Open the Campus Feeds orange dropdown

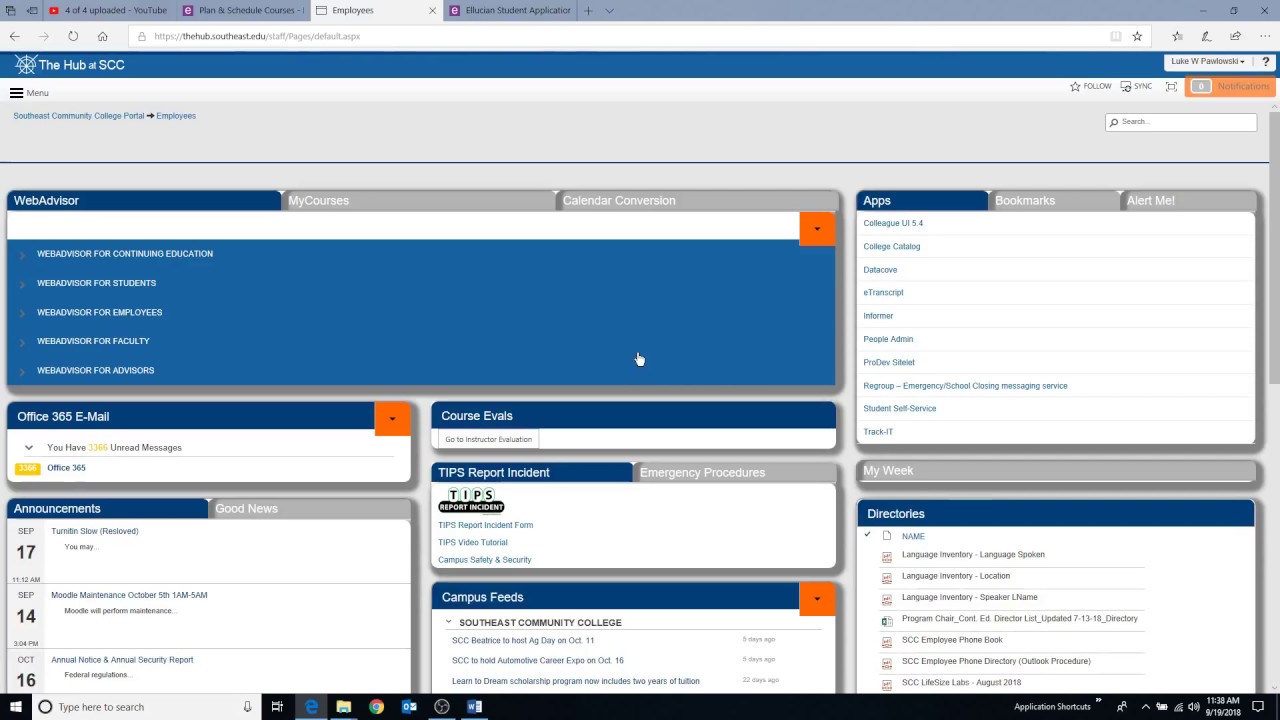click(817, 599)
